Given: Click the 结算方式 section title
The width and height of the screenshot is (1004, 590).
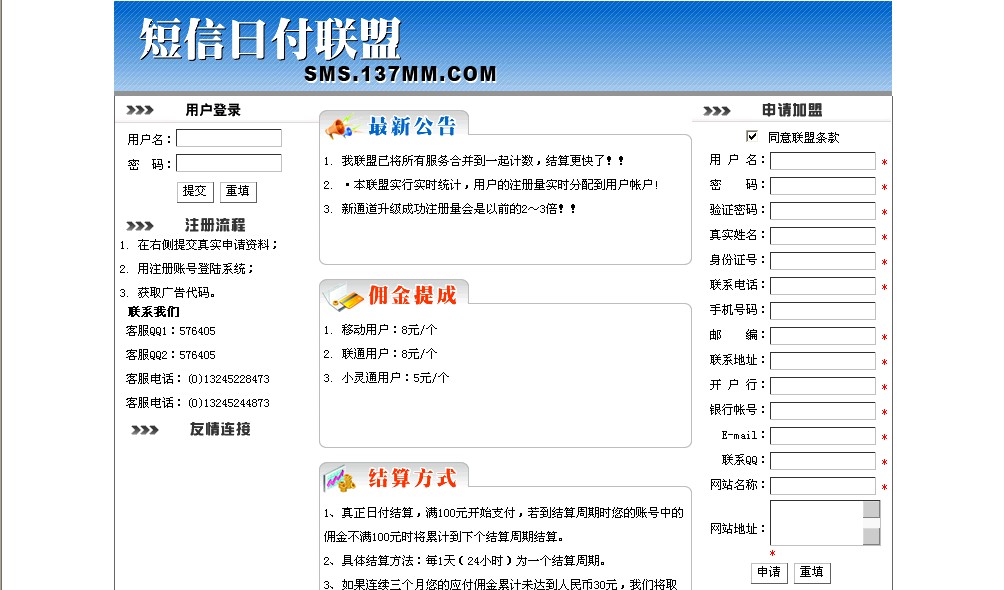Looking at the screenshot, I should [412, 478].
